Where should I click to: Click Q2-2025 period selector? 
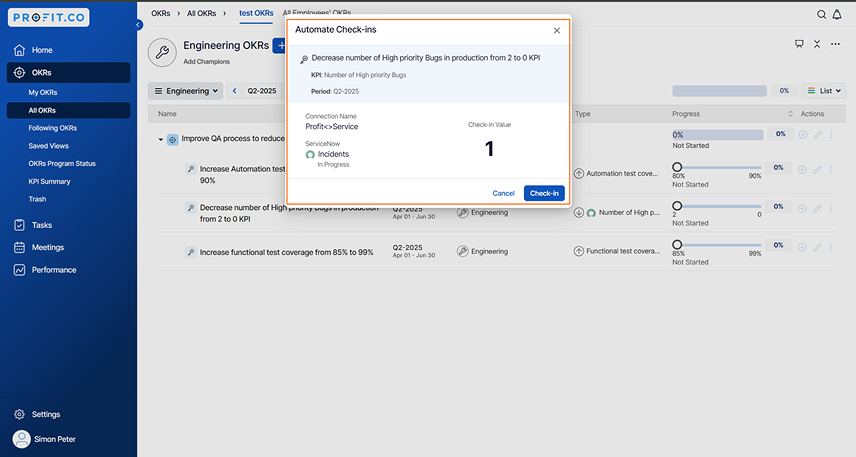tap(261, 91)
